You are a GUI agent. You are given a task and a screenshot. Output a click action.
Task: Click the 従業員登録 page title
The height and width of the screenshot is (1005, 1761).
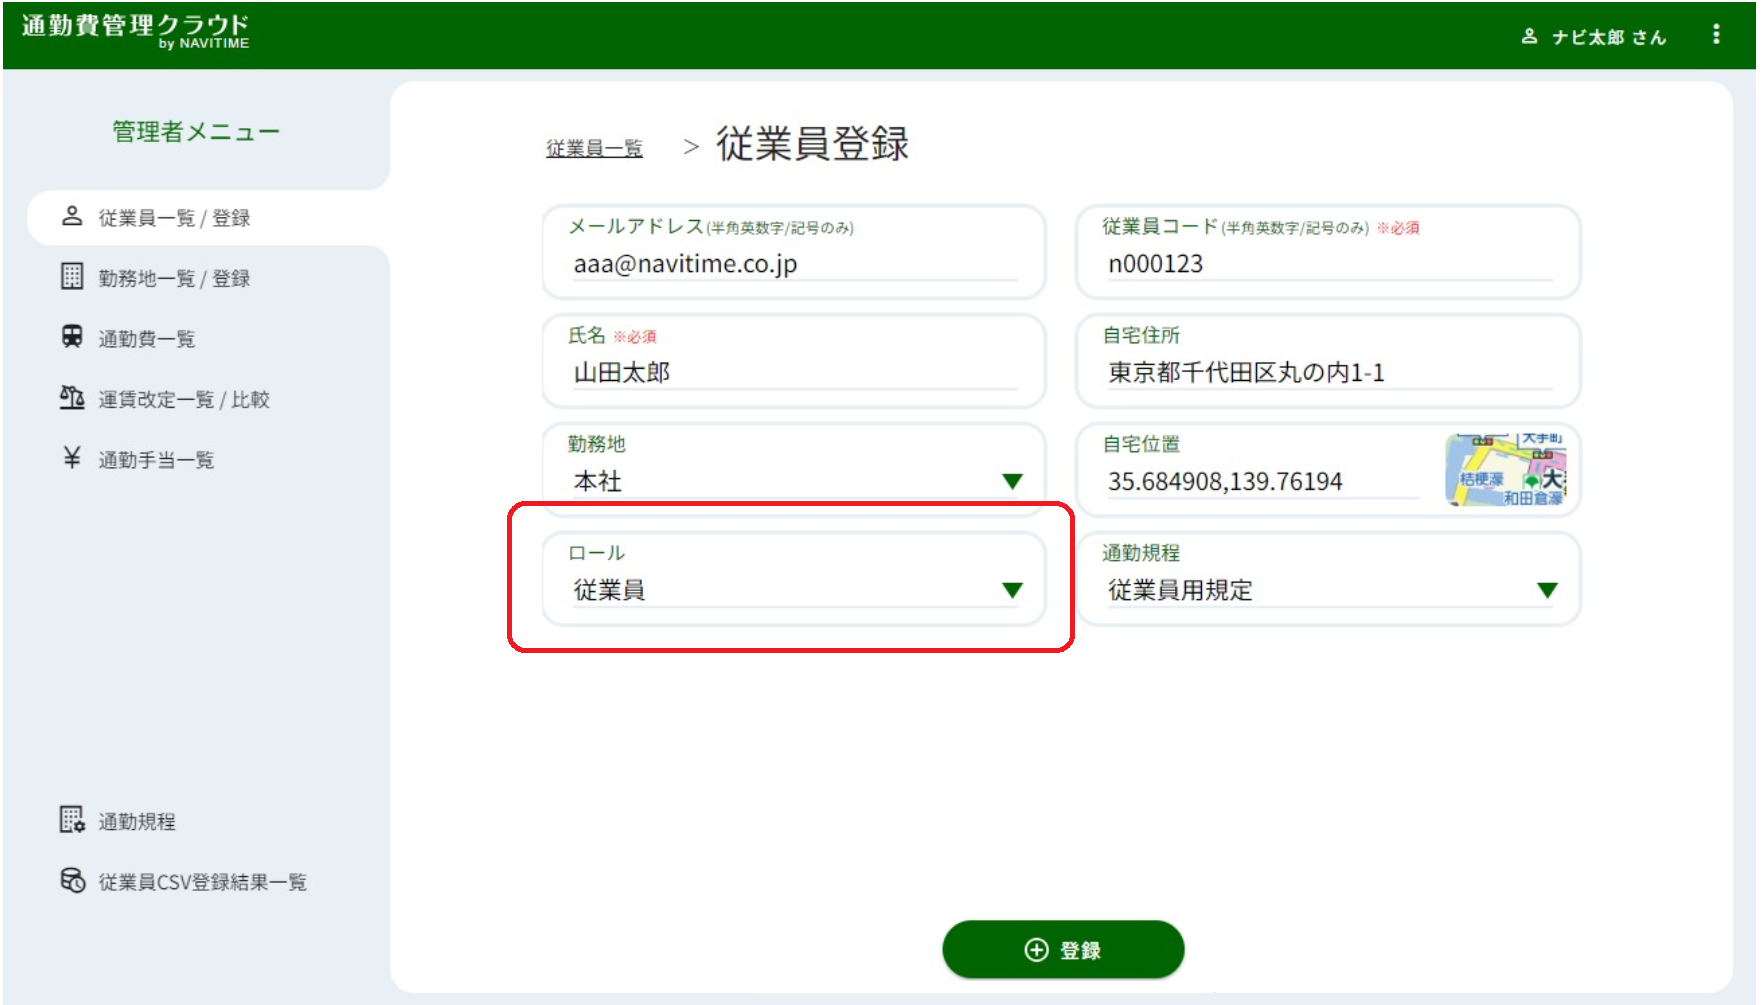(x=812, y=144)
